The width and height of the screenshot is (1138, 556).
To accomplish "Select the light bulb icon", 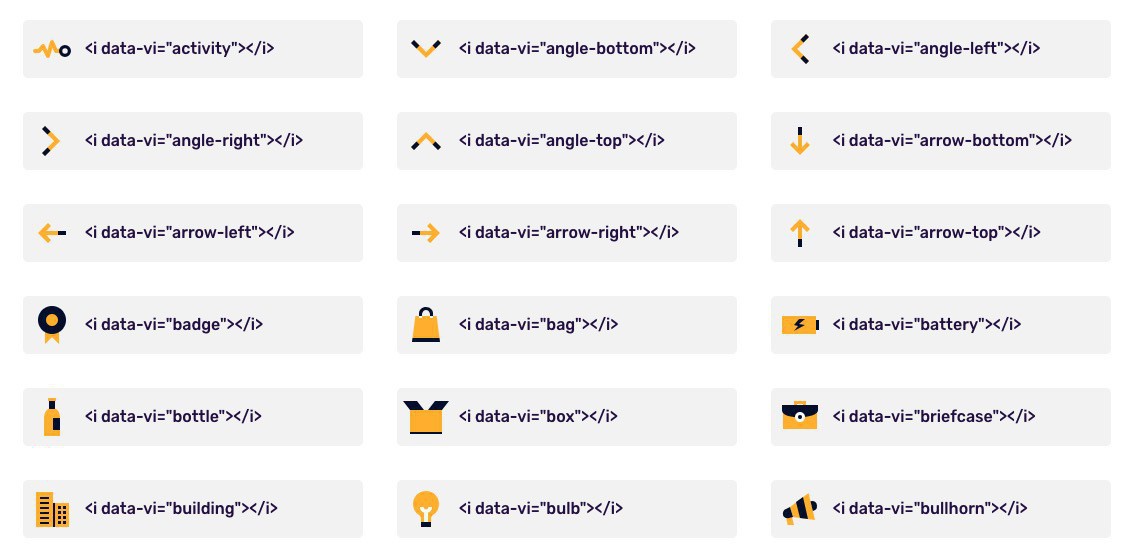I will pyautogui.click(x=426, y=509).
